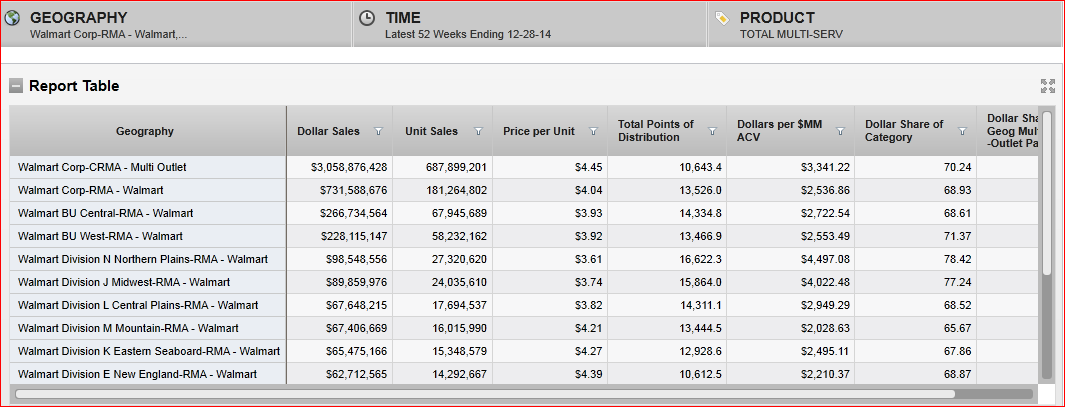1065x407 pixels.
Task: Click the expand table fullscreen icon
Action: click(x=1048, y=86)
